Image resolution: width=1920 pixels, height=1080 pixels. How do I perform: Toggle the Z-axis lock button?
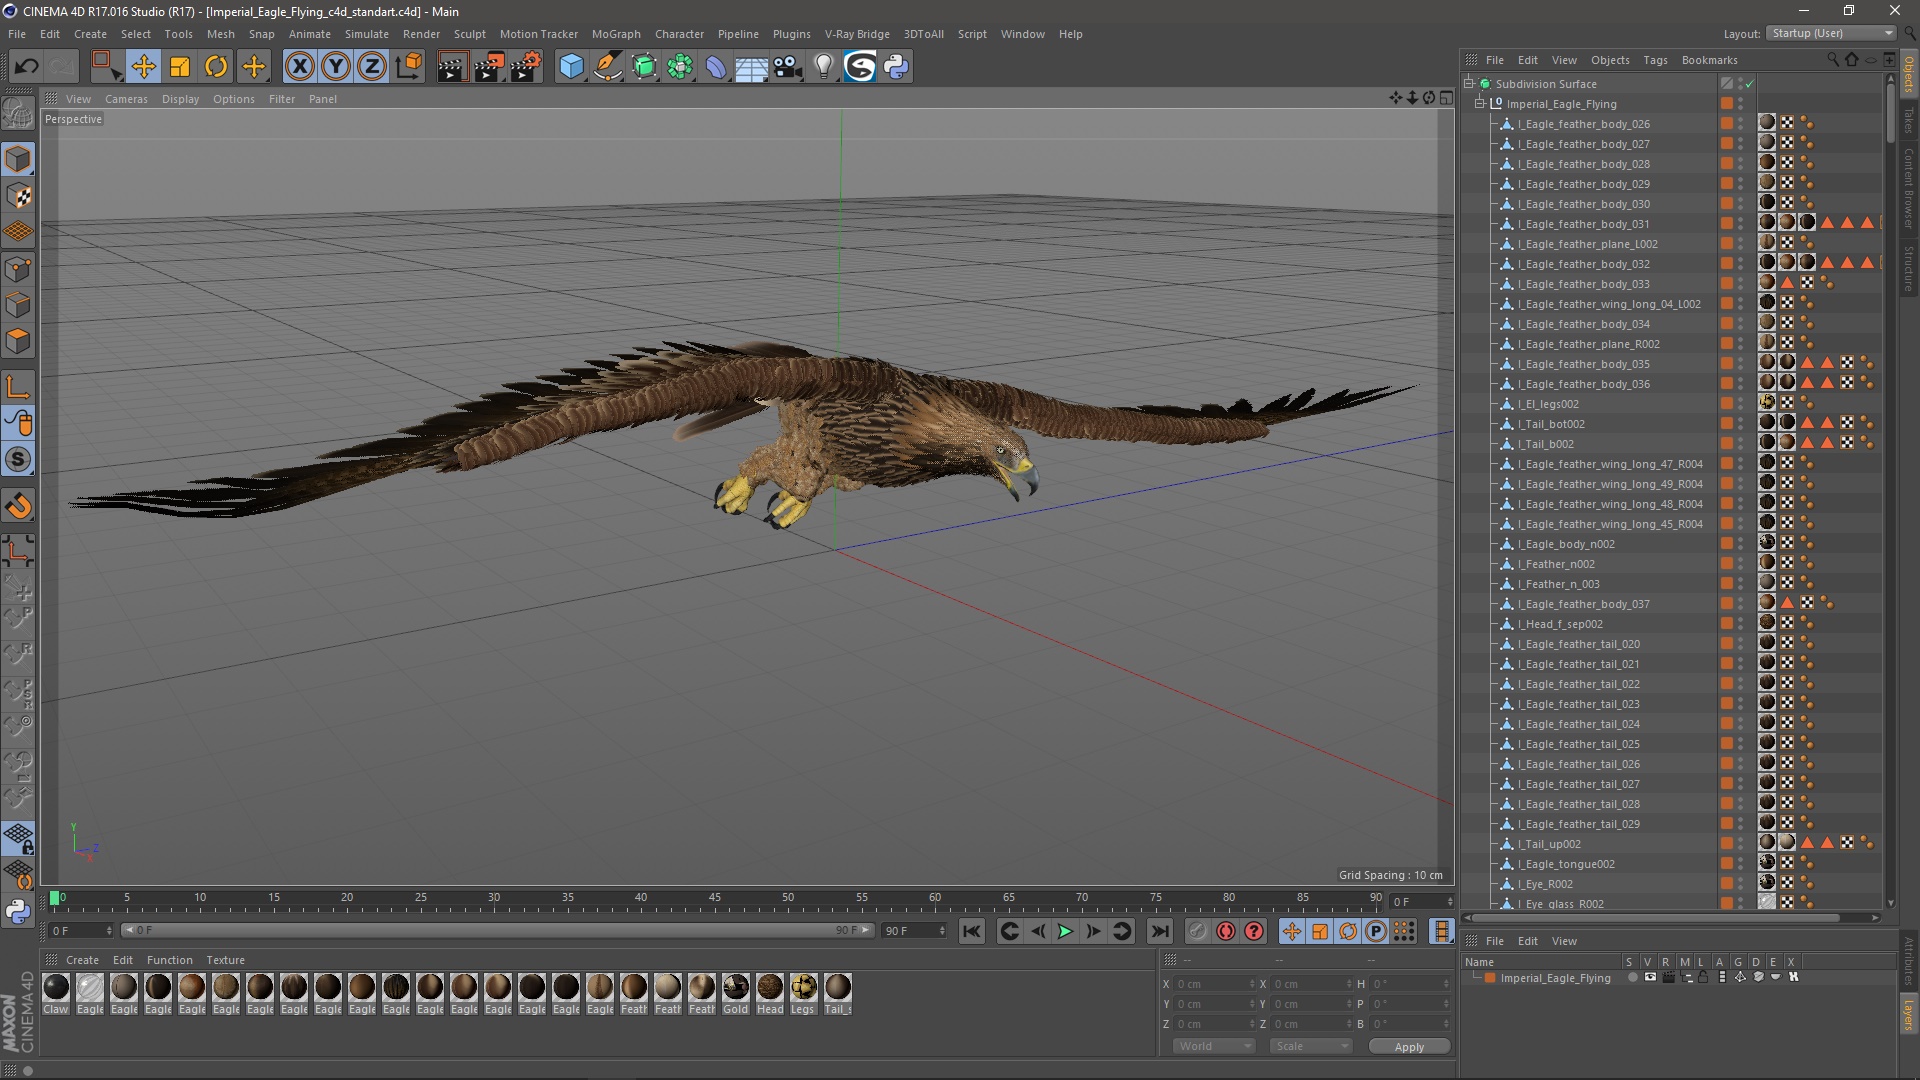[372, 67]
